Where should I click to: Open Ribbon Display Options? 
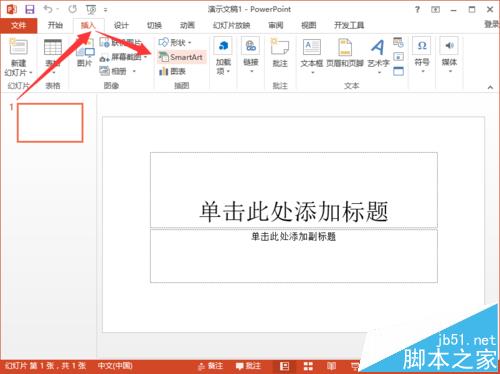(435, 10)
